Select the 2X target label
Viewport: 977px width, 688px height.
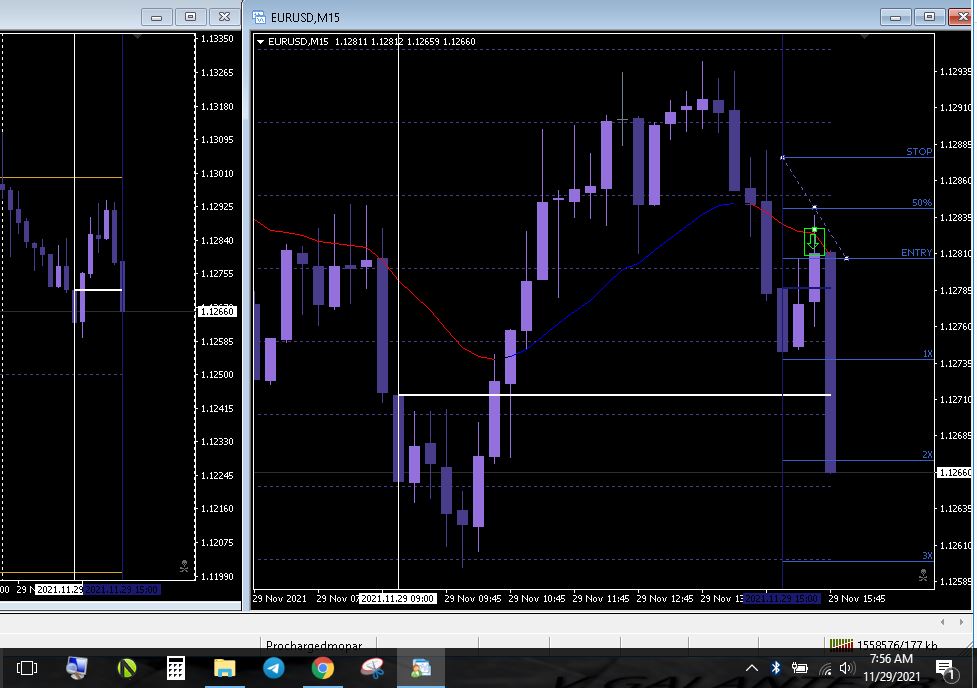[927, 454]
